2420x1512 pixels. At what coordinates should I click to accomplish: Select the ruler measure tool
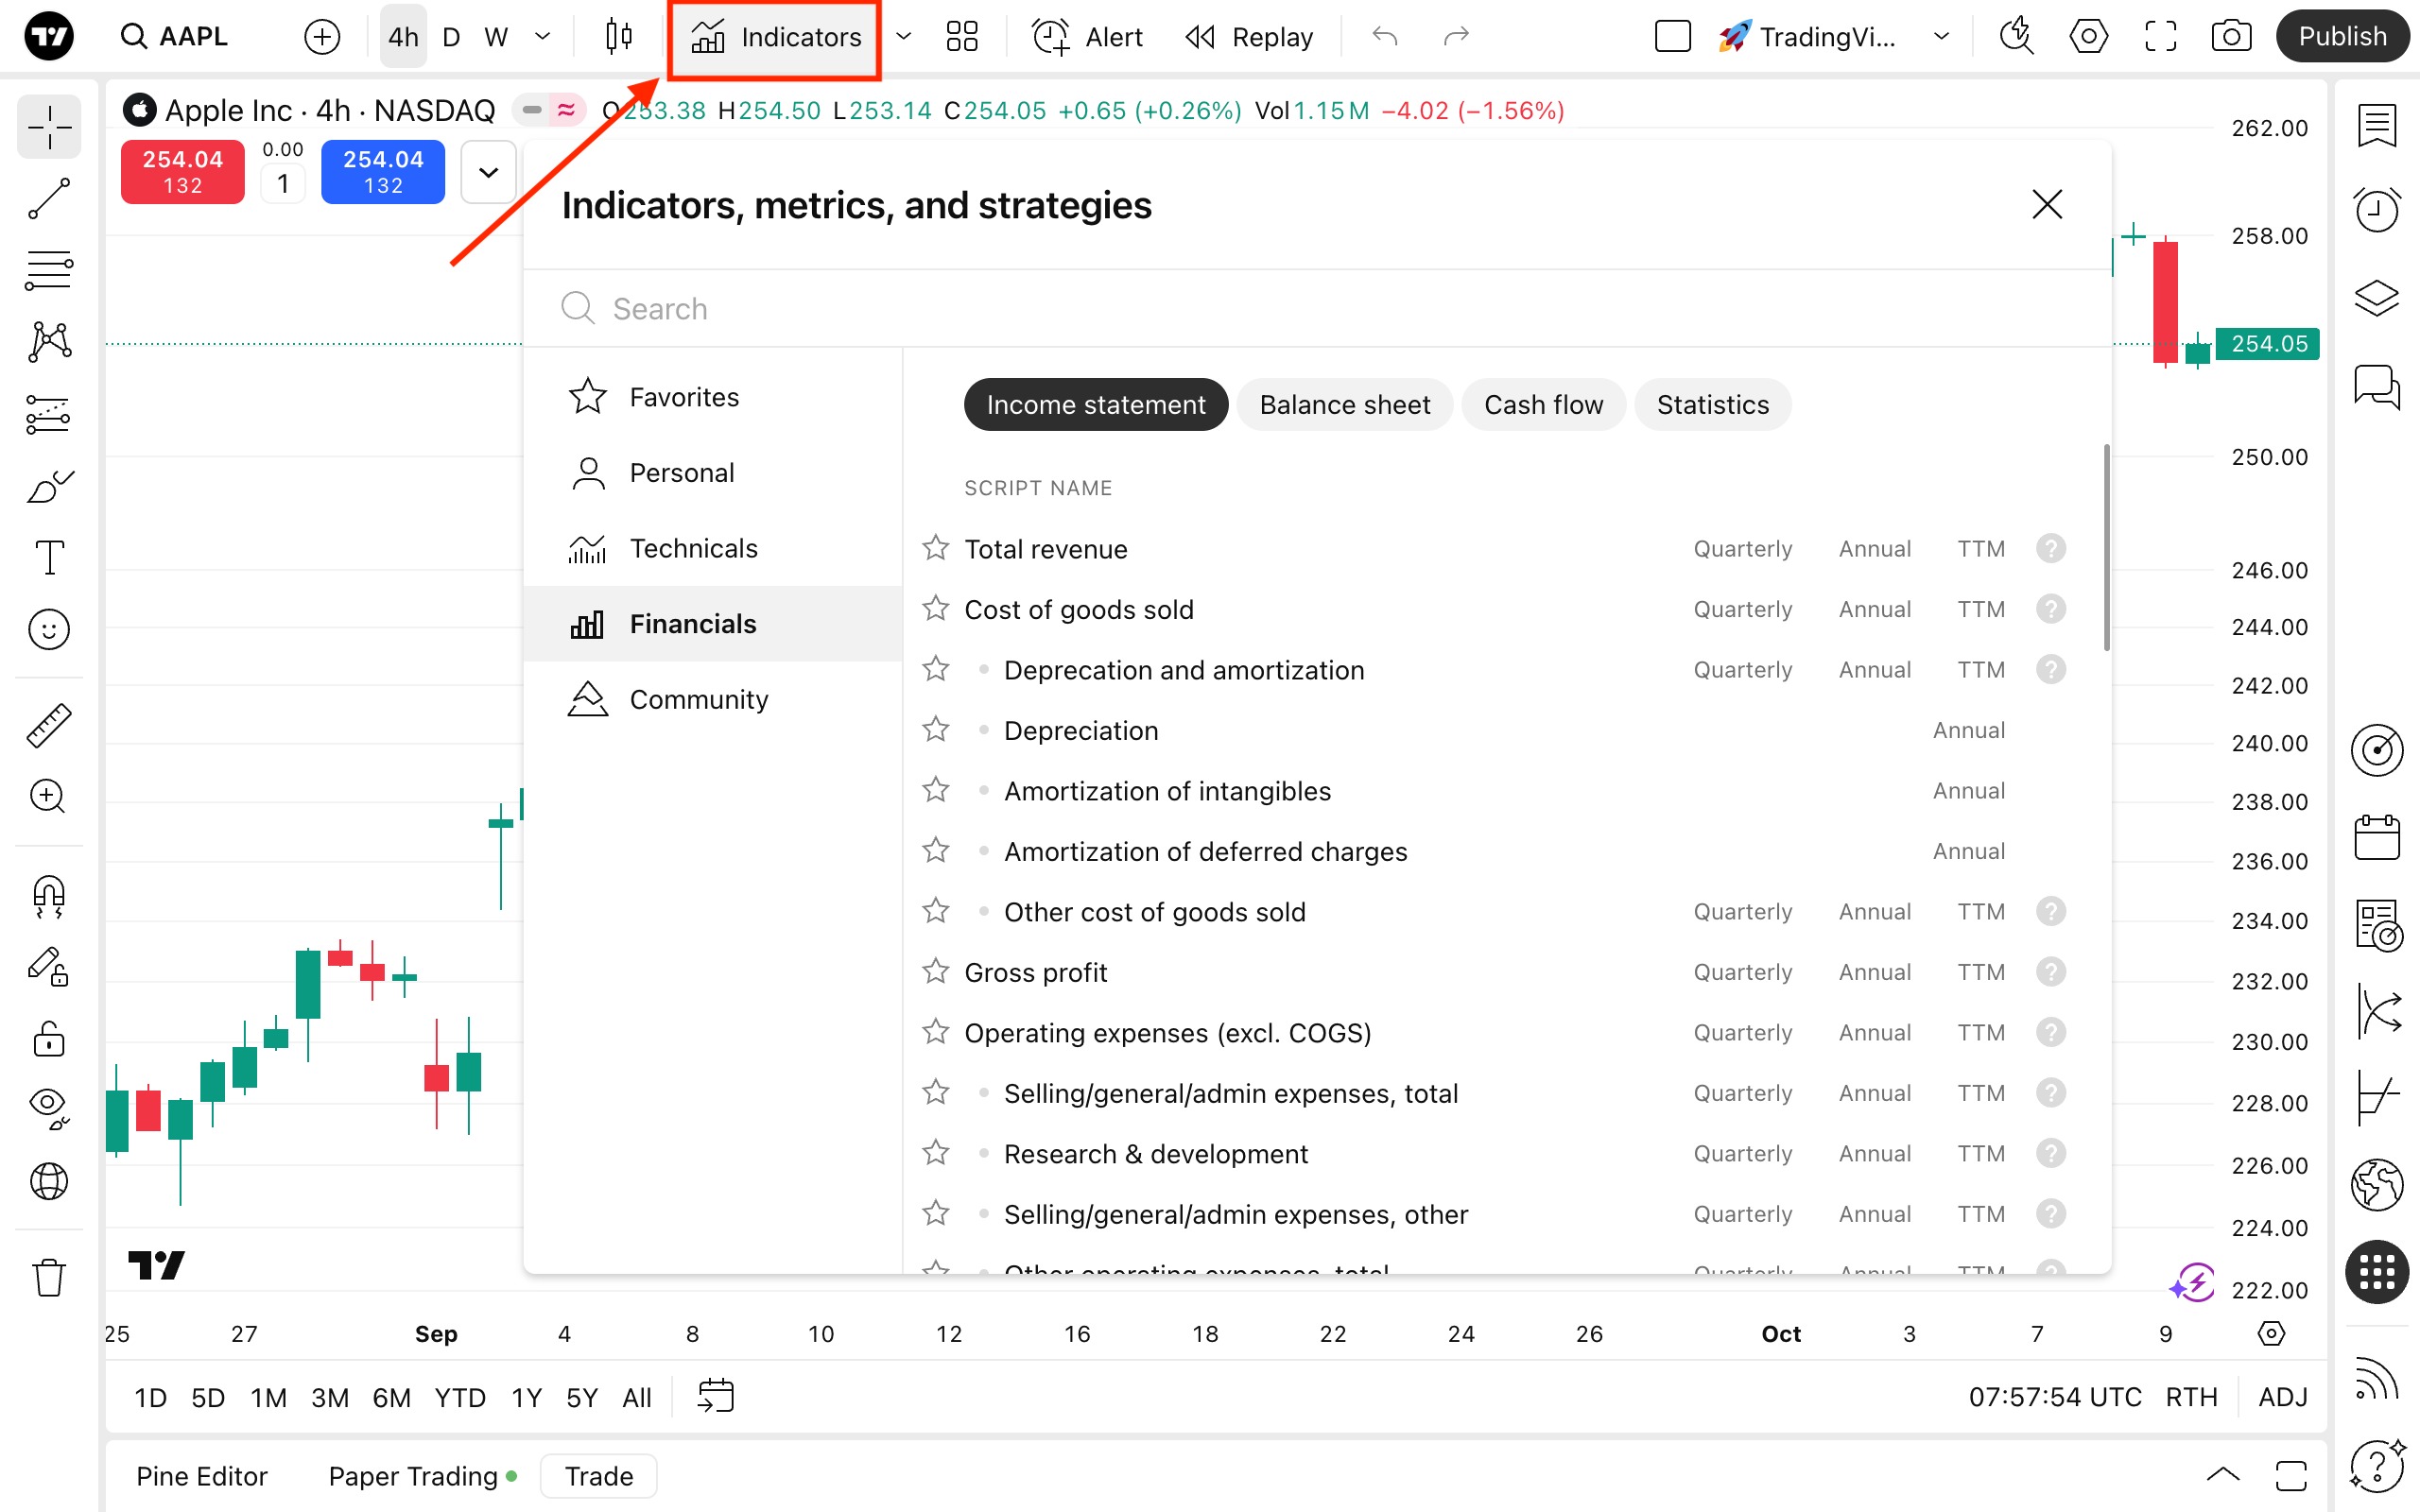coord(48,725)
